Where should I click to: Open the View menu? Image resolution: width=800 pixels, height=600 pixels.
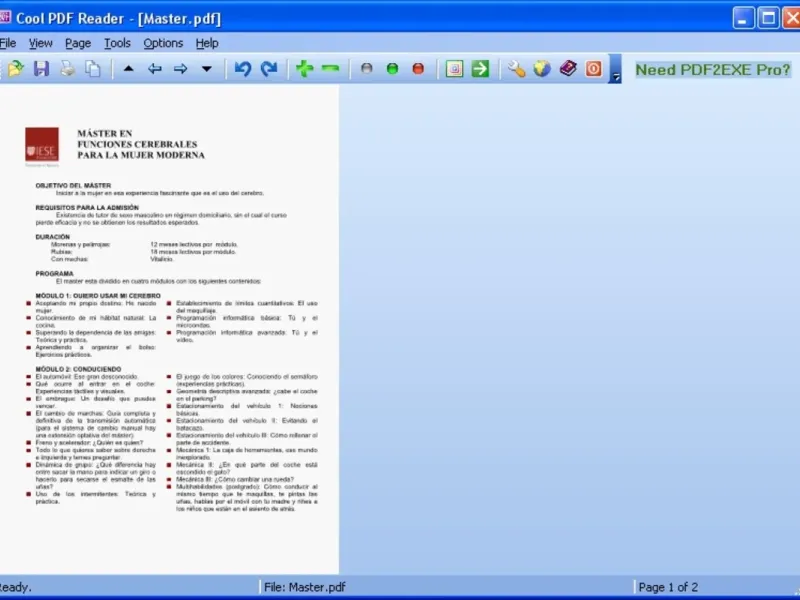click(40, 43)
